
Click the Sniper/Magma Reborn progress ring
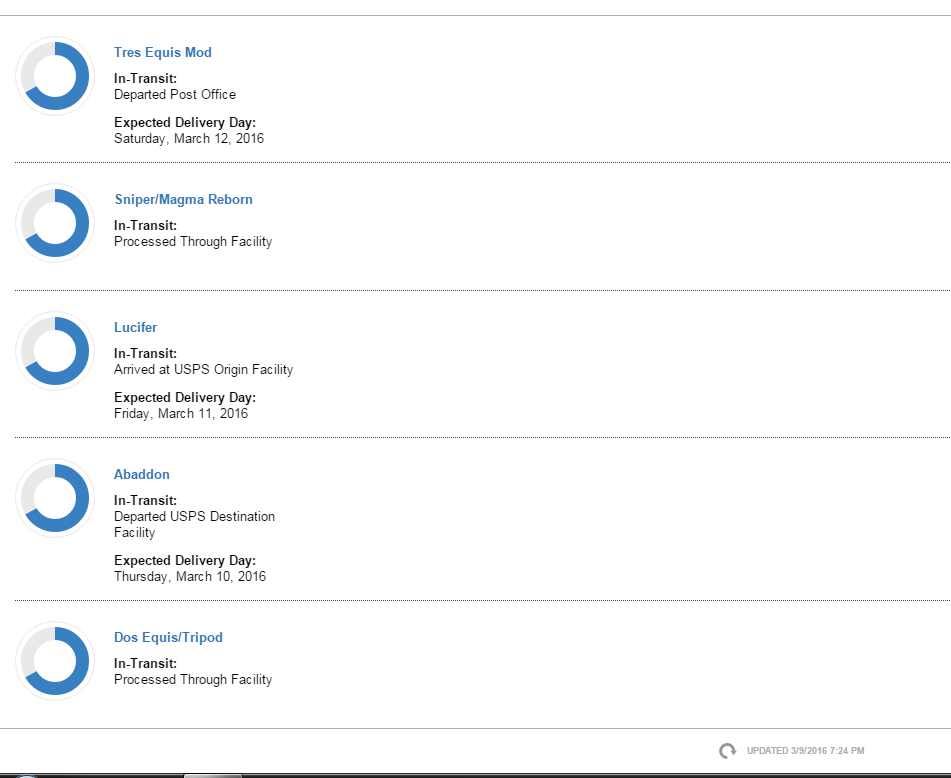tap(55, 223)
